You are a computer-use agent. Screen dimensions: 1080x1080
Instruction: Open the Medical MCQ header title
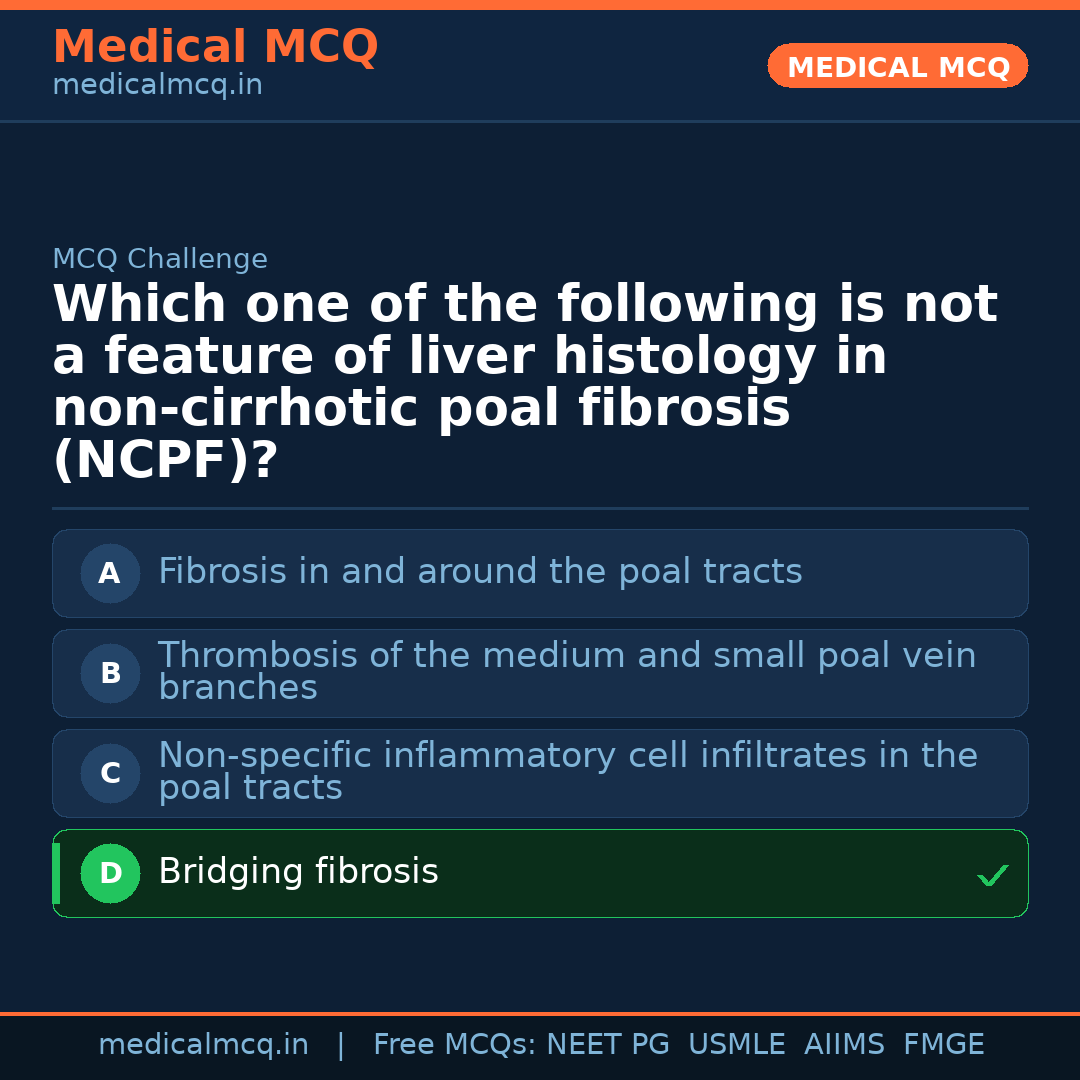tap(215, 47)
